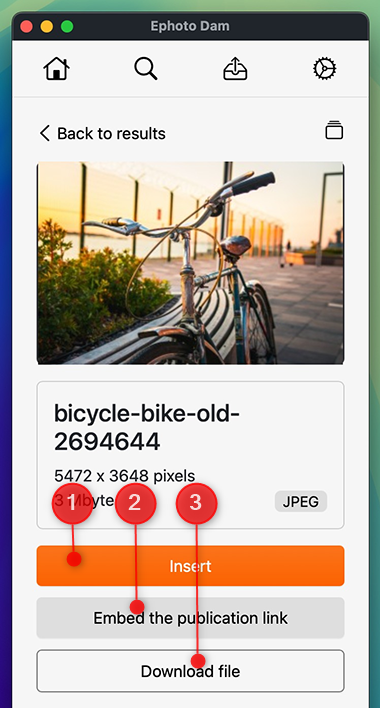Click the bicycle-bike-old-2694644 file name
The width and height of the screenshot is (380, 708).
pos(147,428)
